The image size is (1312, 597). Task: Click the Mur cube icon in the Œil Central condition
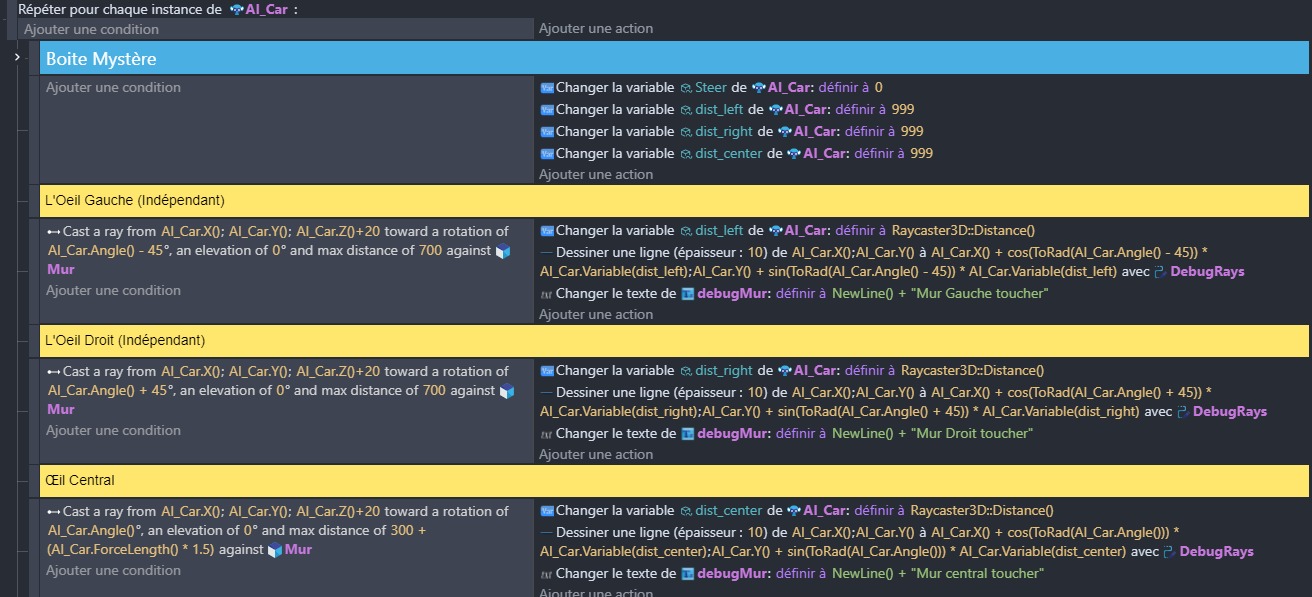click(x=274, y=550)
